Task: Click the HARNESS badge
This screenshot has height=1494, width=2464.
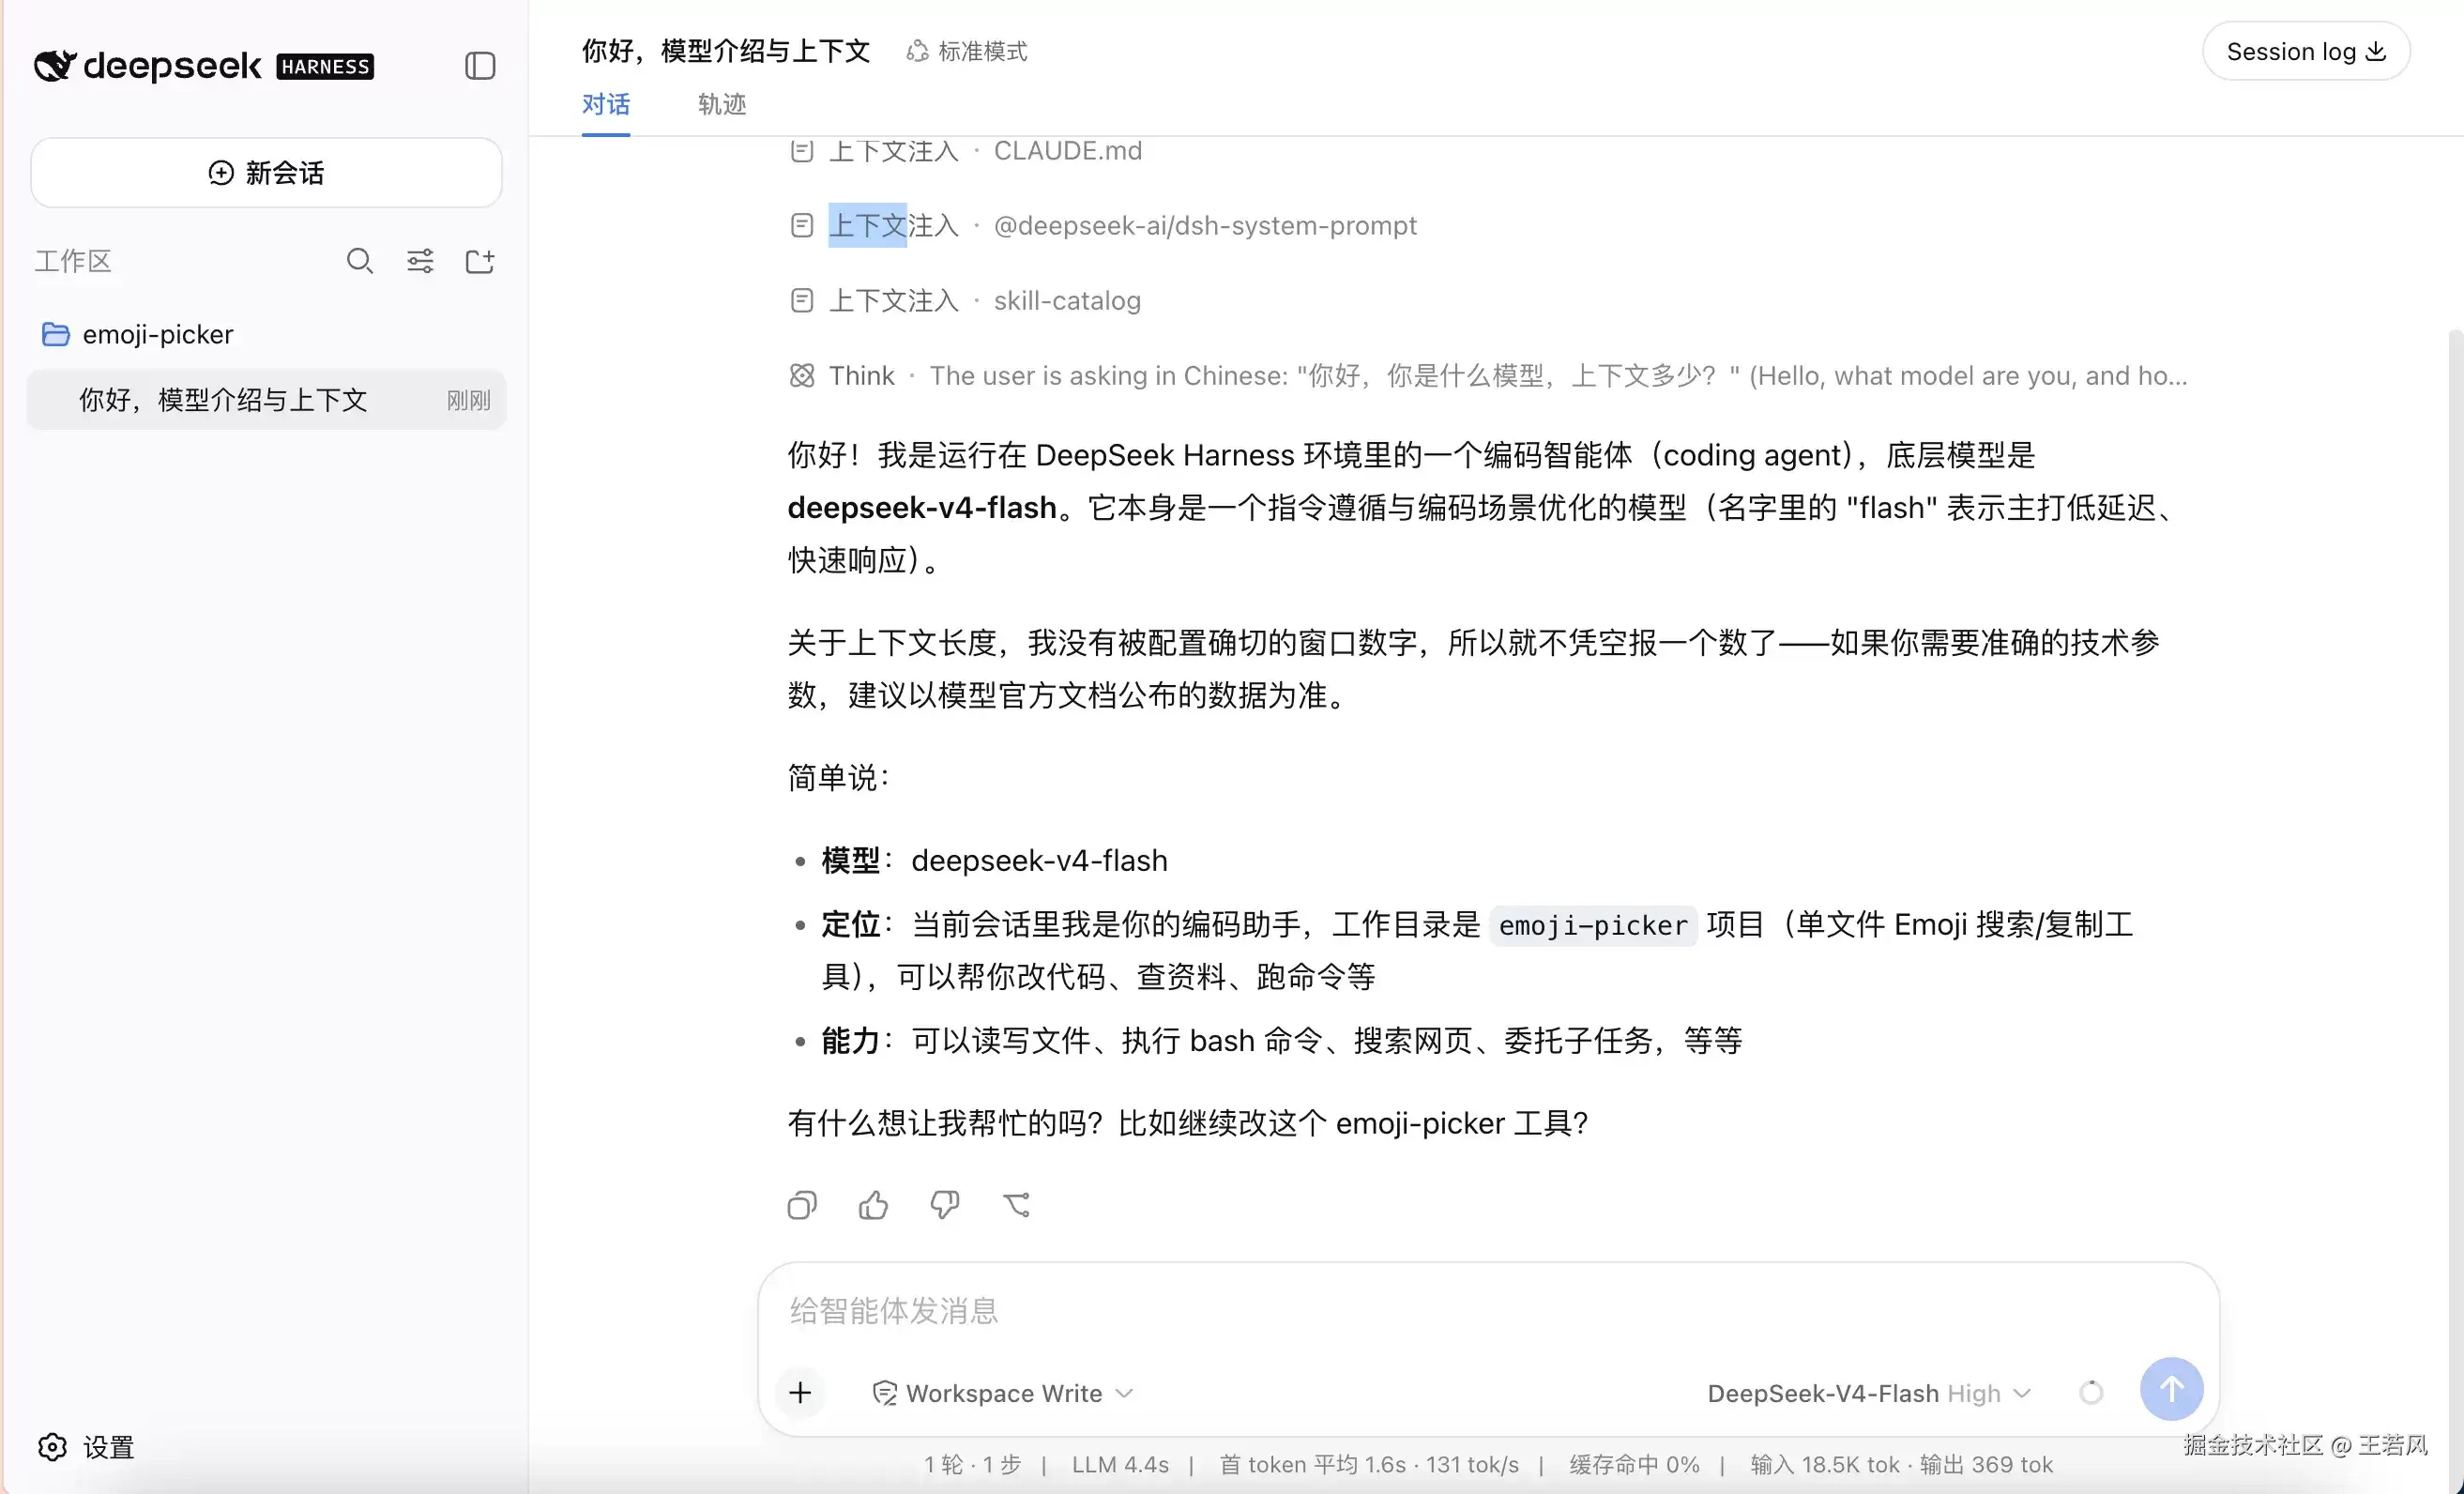Action: pyautogui.click(x=325, y=66)
